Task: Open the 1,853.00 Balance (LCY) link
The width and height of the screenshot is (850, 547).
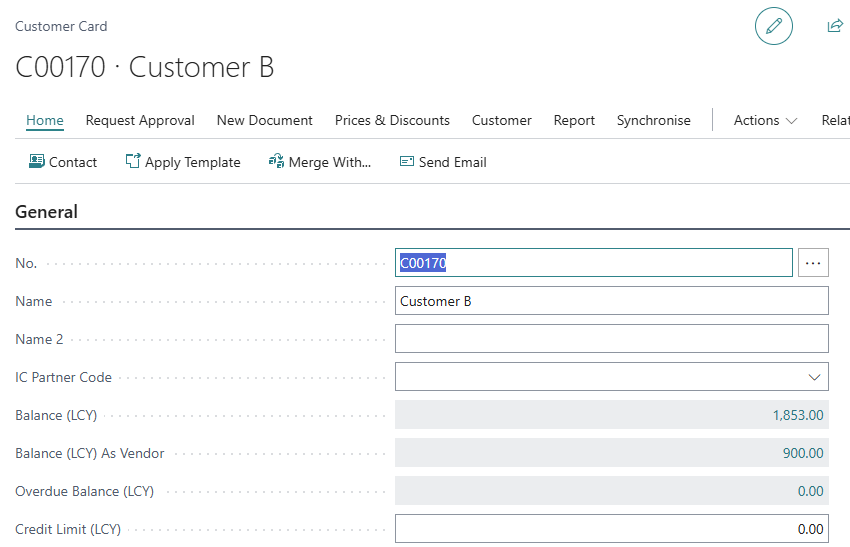Action: [x=798, y=415]
